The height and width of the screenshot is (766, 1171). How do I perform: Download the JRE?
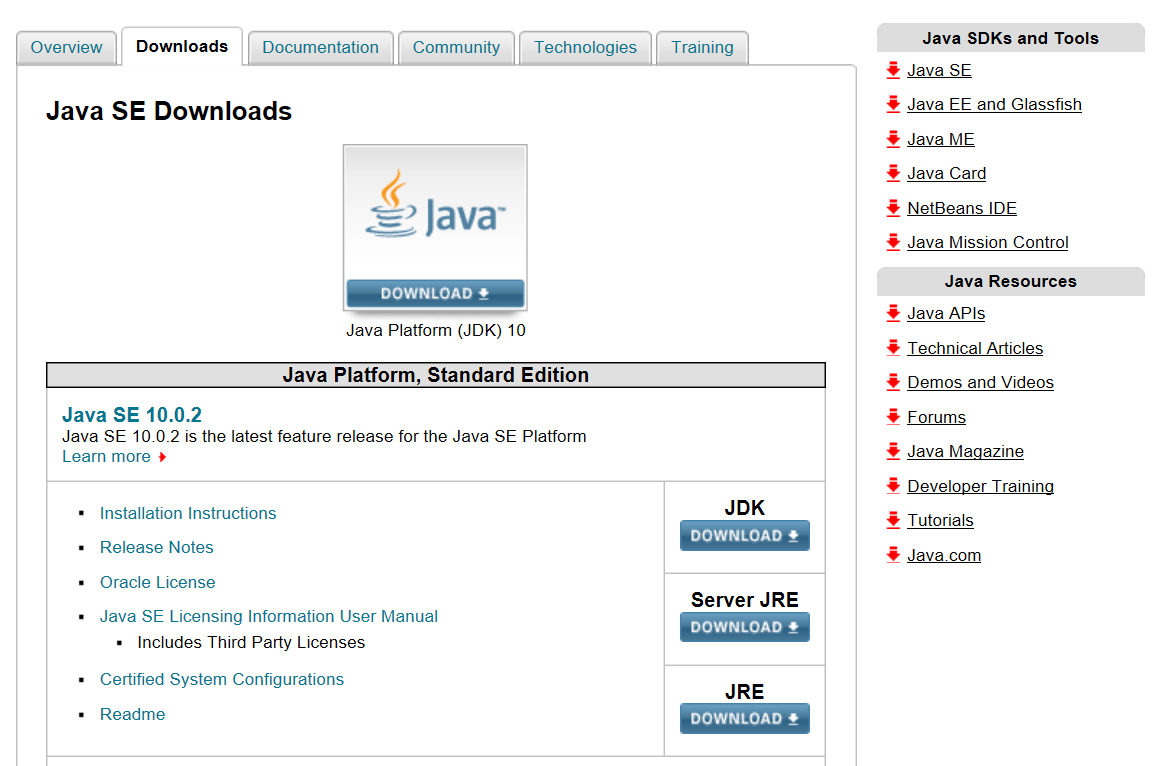coord(745,719)
